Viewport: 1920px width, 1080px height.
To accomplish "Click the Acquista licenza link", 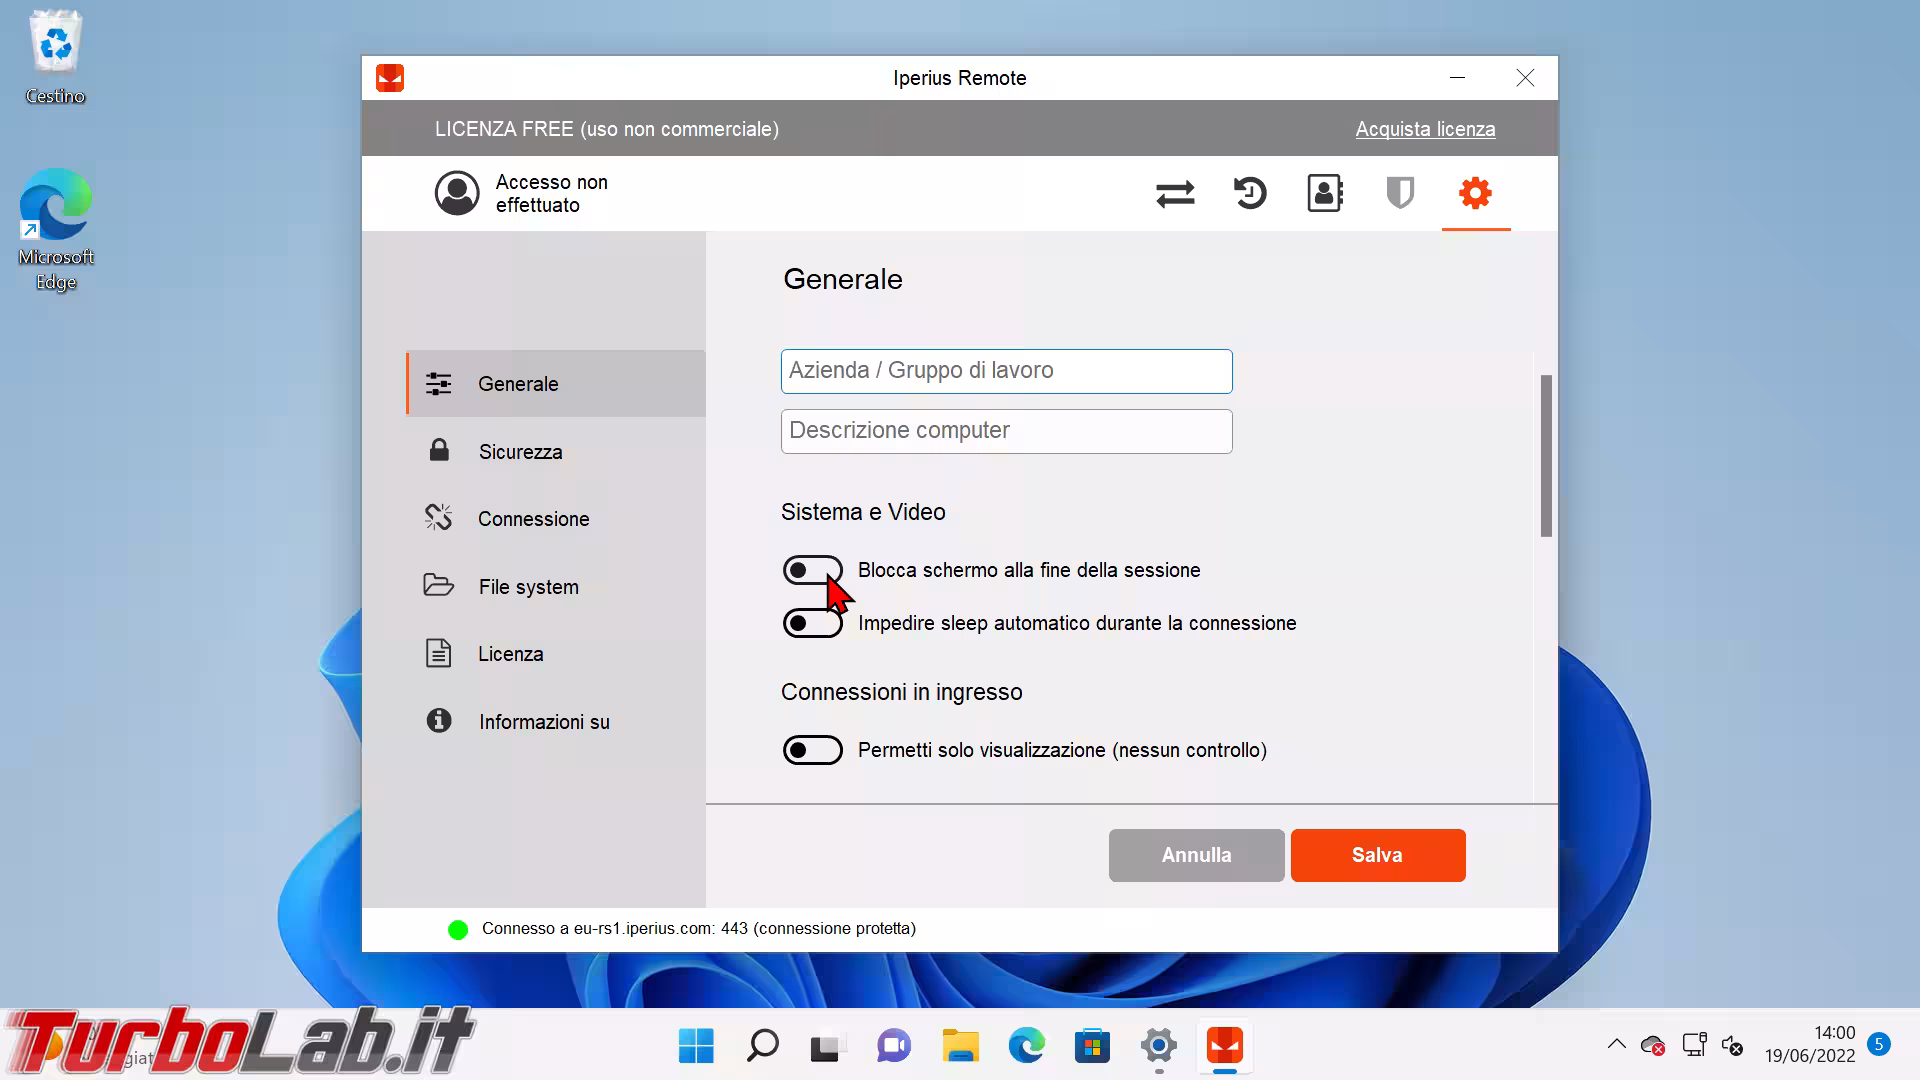I will (x=1425, y=129).
